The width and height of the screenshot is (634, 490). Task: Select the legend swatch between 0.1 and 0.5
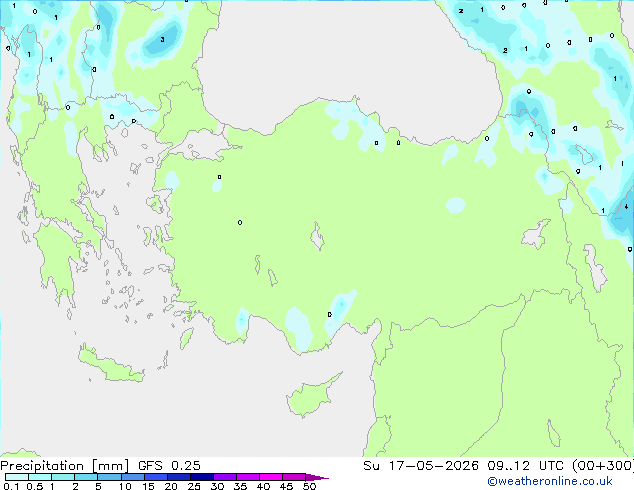pyautogui.click(x=17, y=477)
